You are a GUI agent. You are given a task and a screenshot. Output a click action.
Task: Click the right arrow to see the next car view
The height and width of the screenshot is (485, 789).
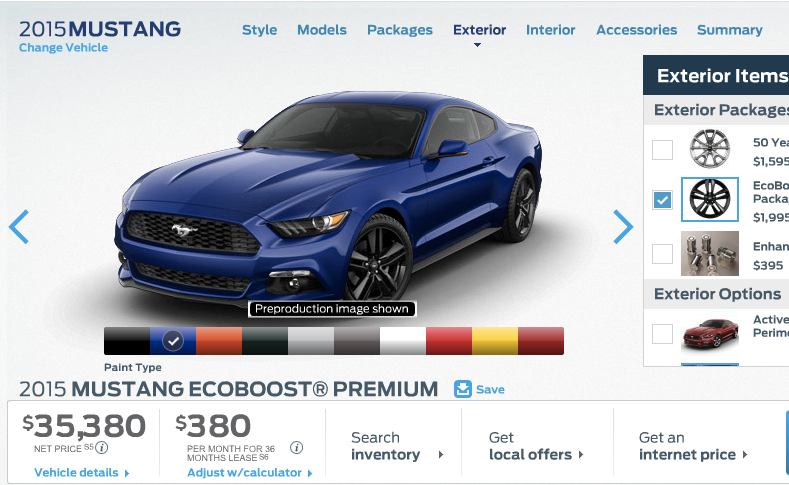pyautogui.click(x=623, y=227)
